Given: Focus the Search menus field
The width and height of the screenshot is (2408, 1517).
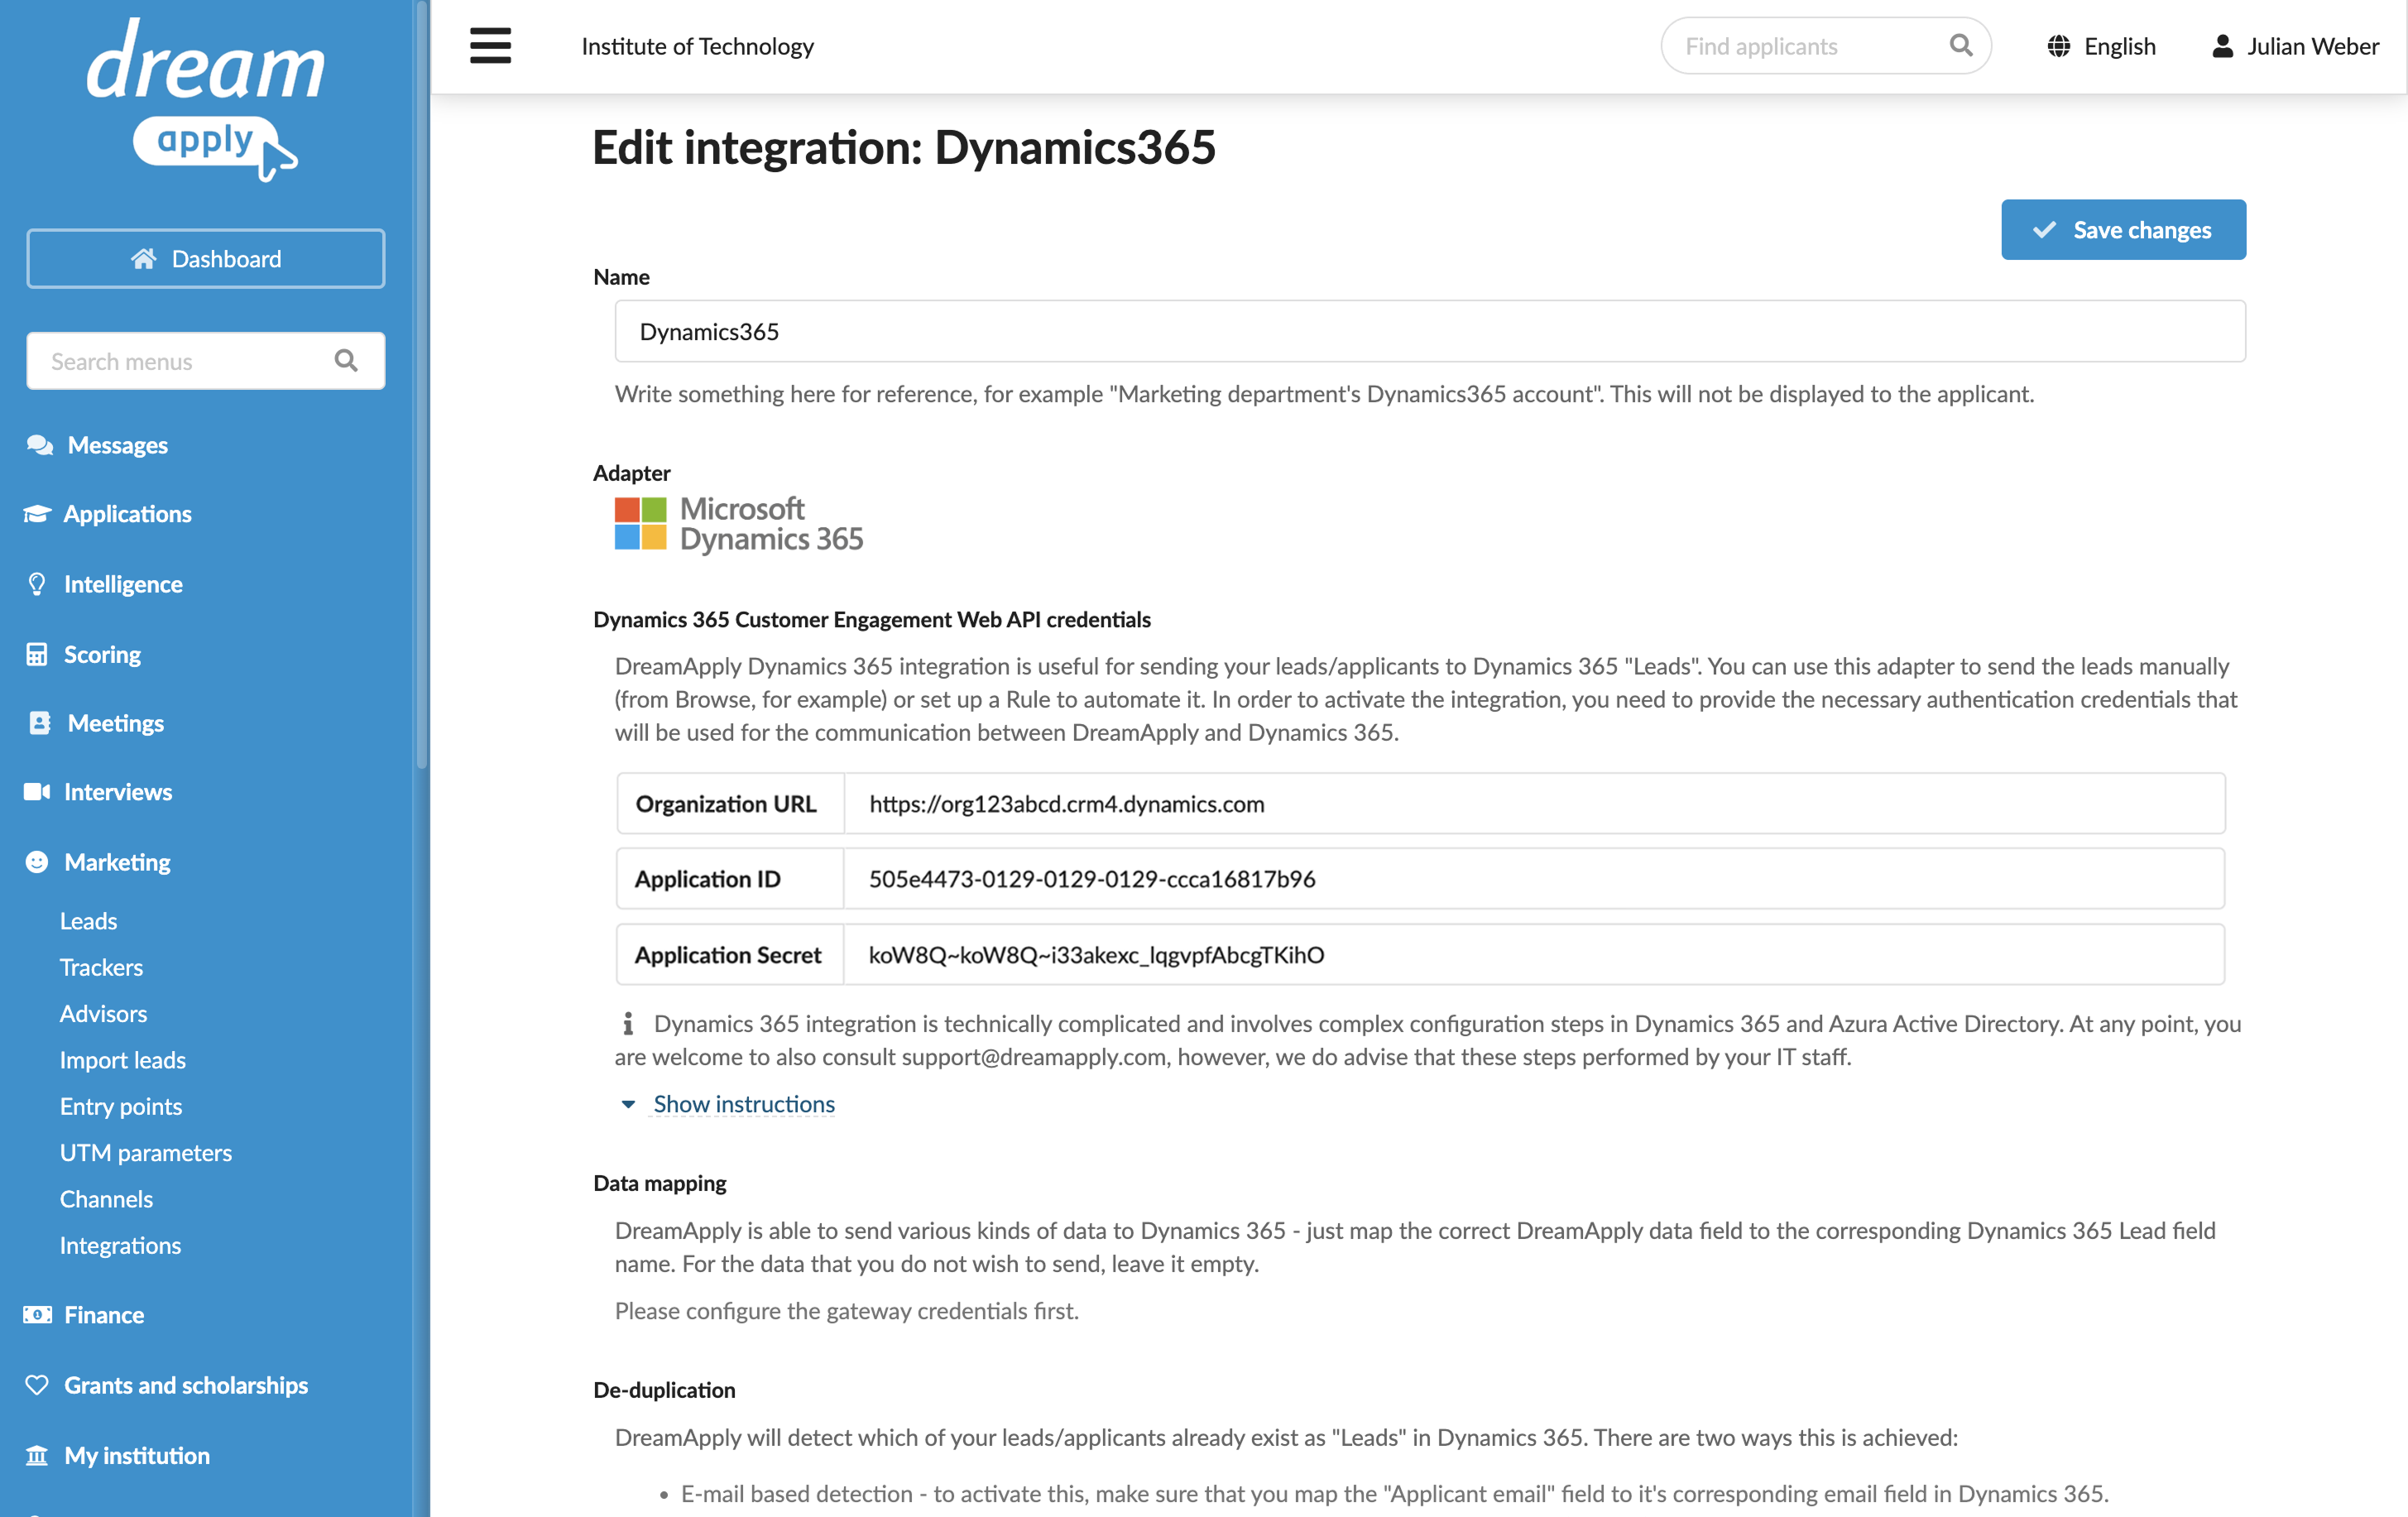Looking at the screenshot, I should coord(206,361).
